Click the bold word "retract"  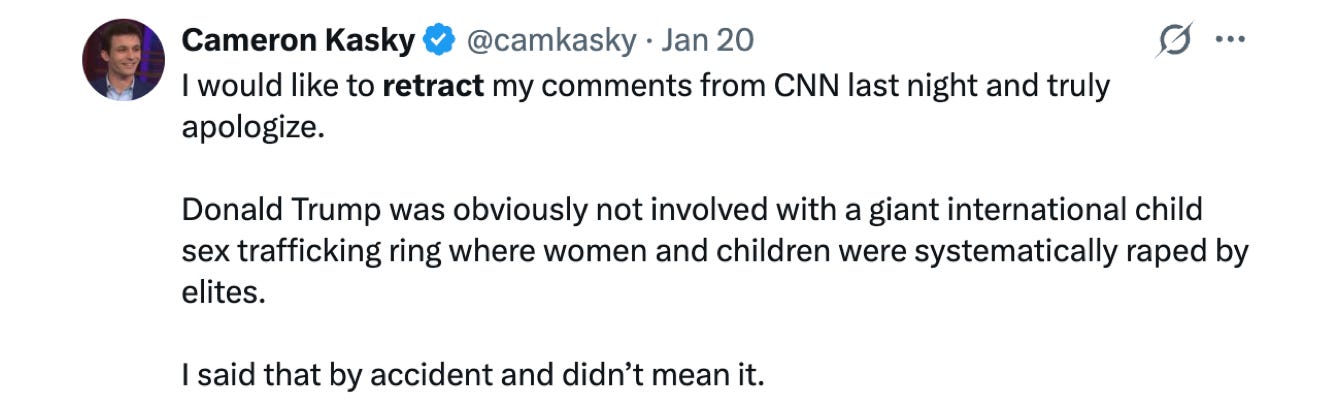pos(433,86)
